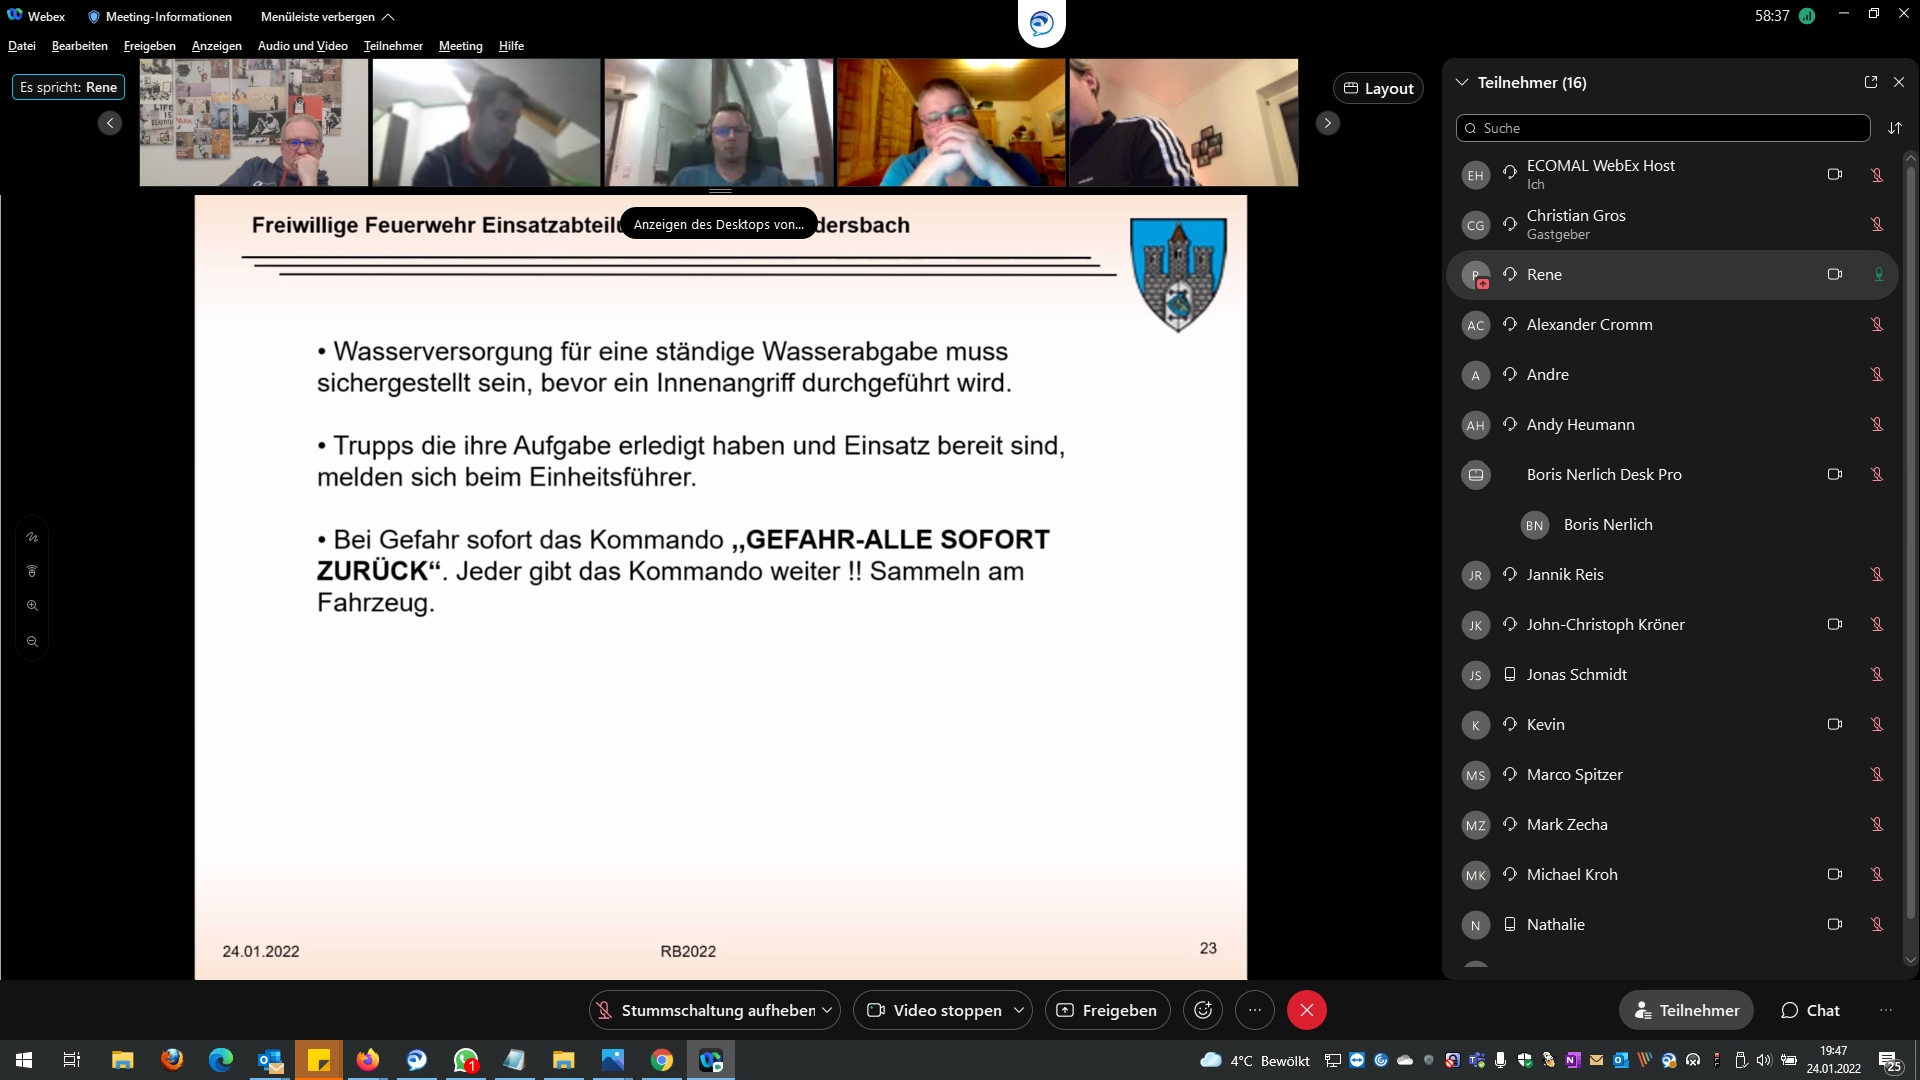Click Freigeben share button in control bar

[1107, 1010]
